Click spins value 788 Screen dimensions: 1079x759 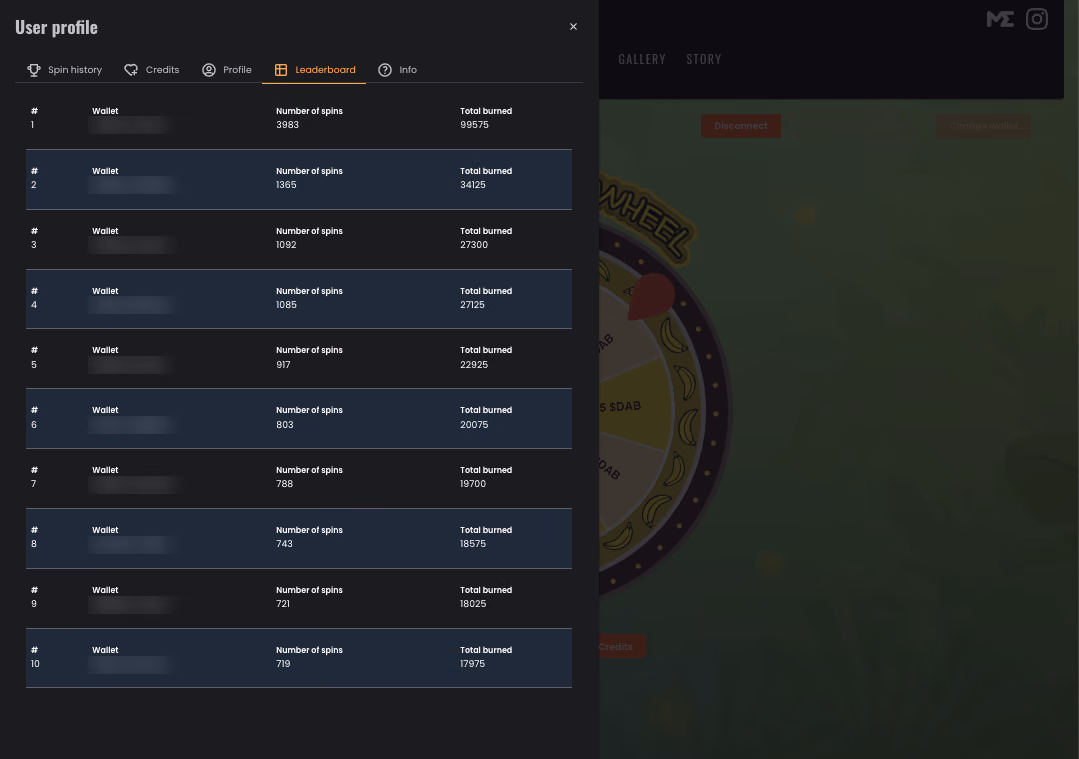coord(284,484)
